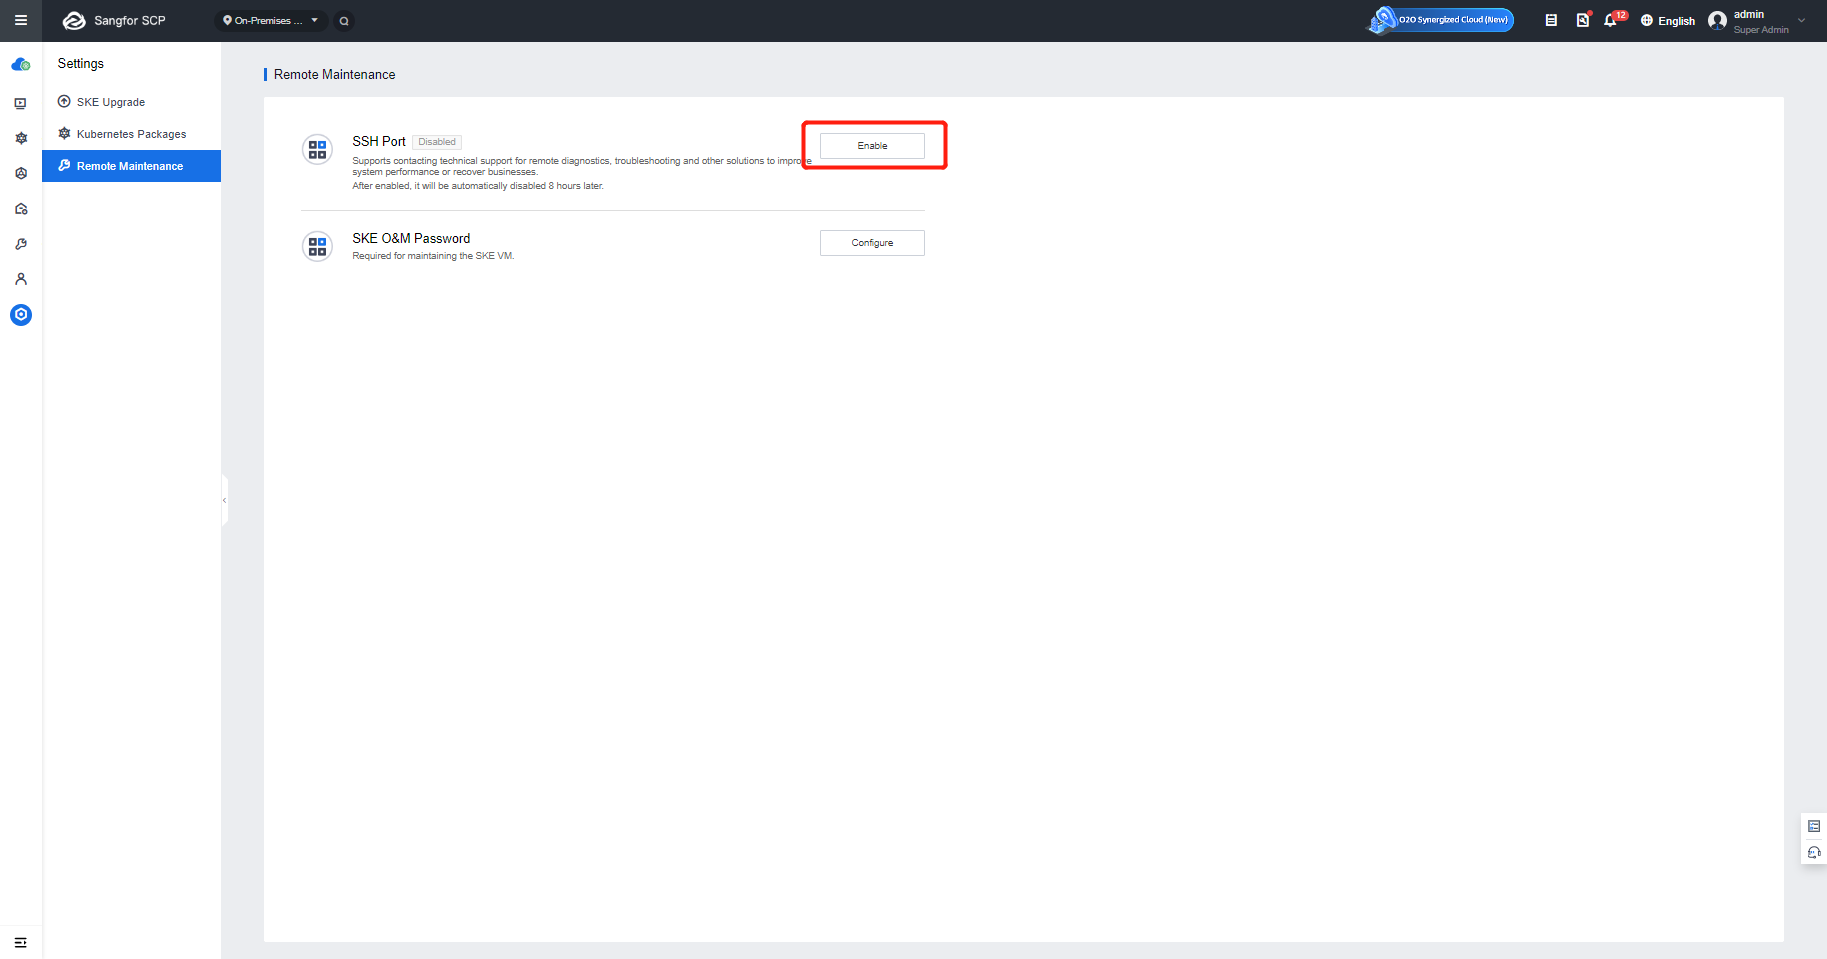This screenshot has height=959, width=1827.
Task: Open the hamburger main menu
Action: pyautogui.click(x=20, y=20)
